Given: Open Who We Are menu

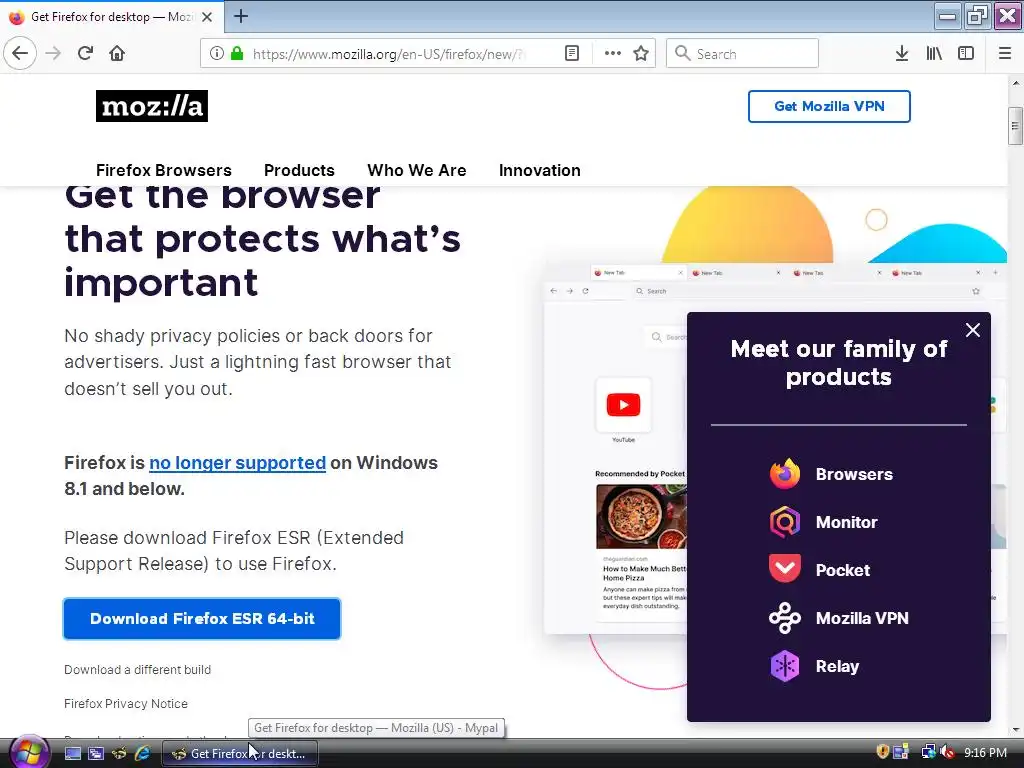Looking at the screenshot, I should click(417, 170).
